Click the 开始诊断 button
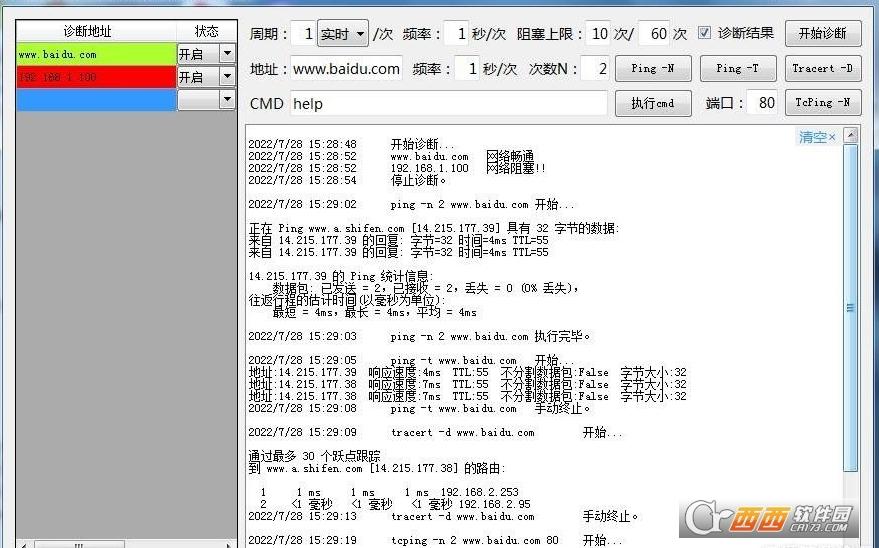This screenshot has height=548, width=879. (x=823, y=34)
